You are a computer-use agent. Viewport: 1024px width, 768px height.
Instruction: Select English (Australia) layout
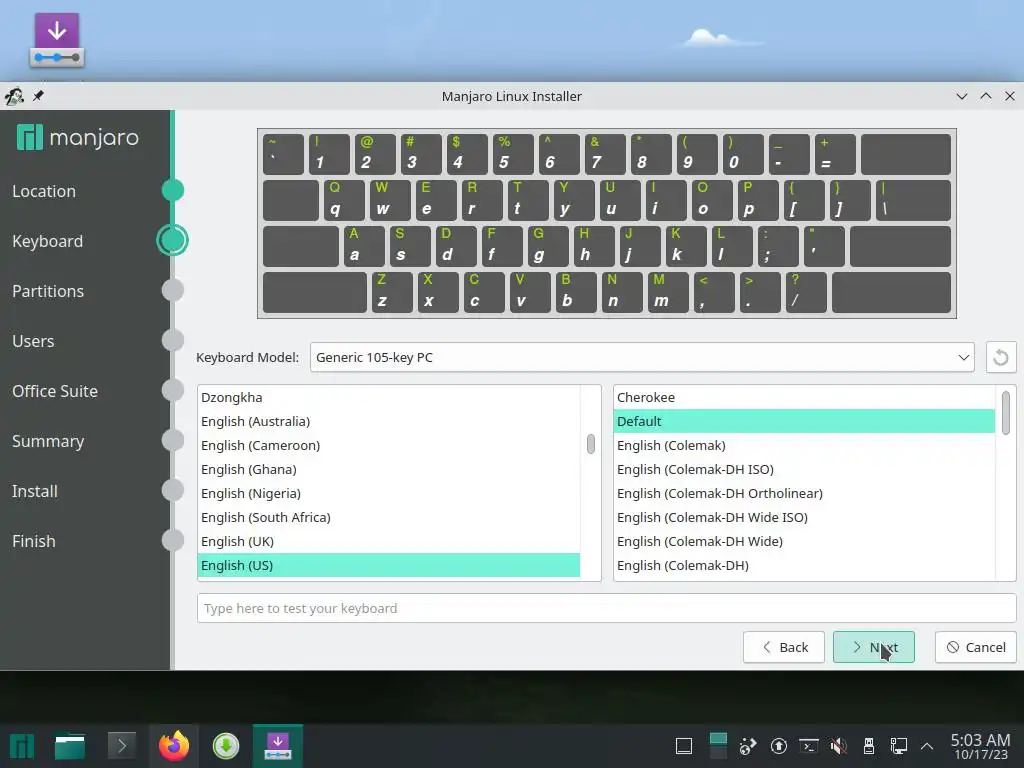click(389, 421)
